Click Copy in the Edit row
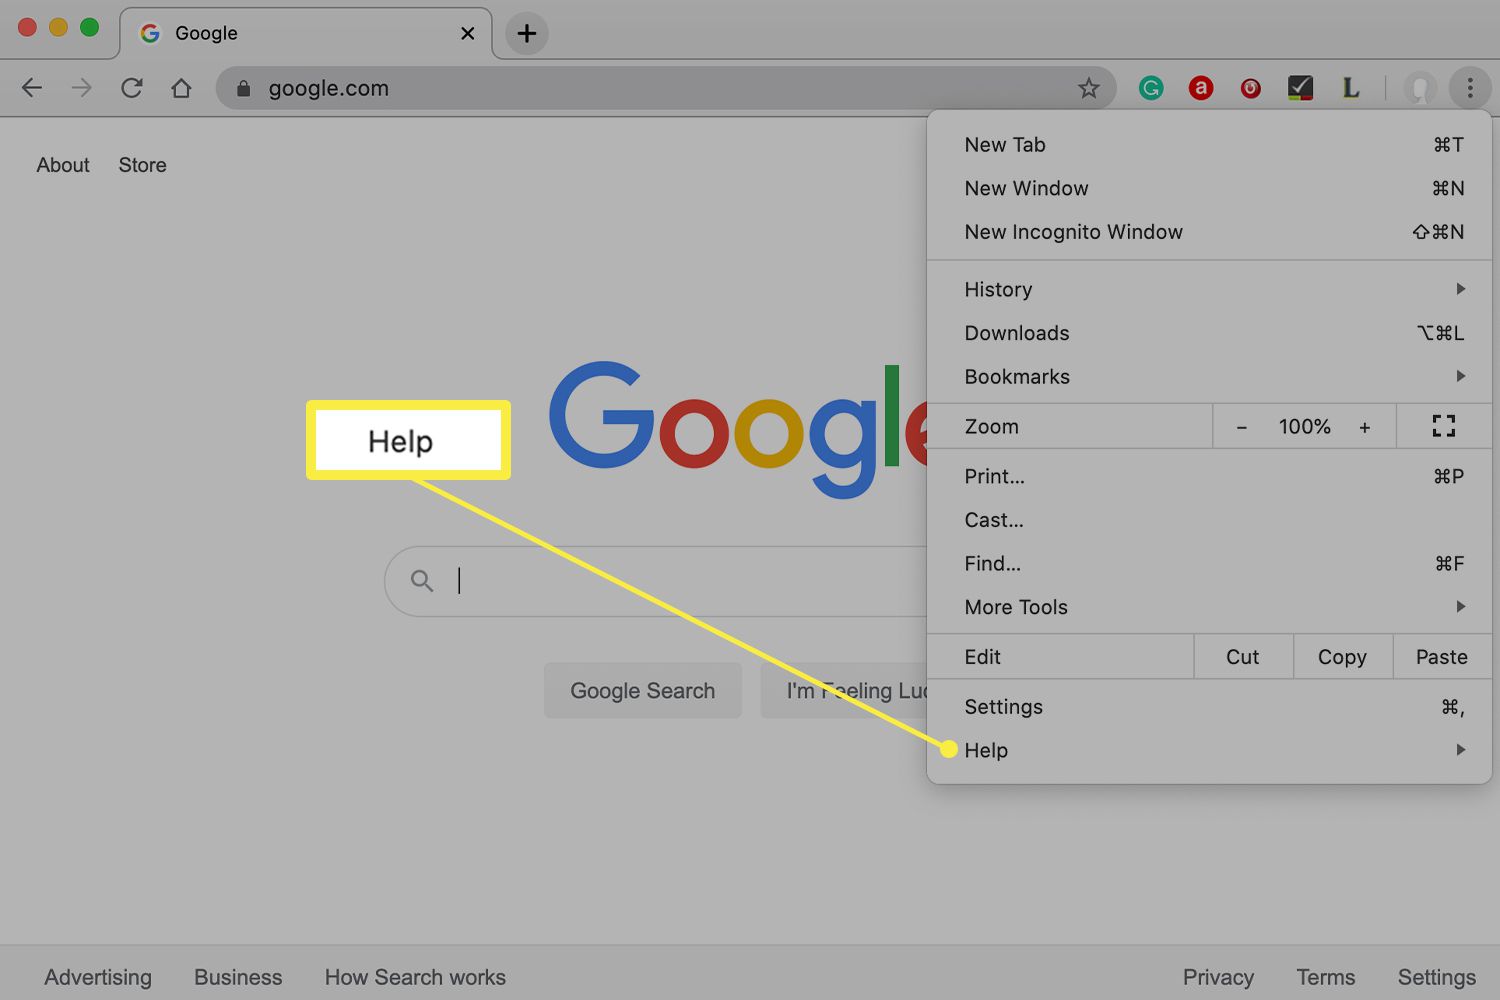This screenshot has width=1500, height=1000. click(x=1342, y=657)
